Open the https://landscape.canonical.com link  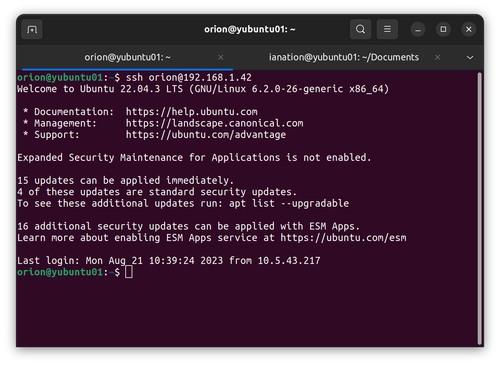(214, 123)
